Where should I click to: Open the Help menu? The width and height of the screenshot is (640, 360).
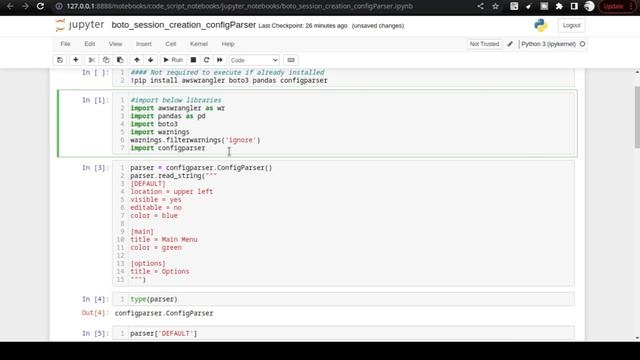[228, 44]
